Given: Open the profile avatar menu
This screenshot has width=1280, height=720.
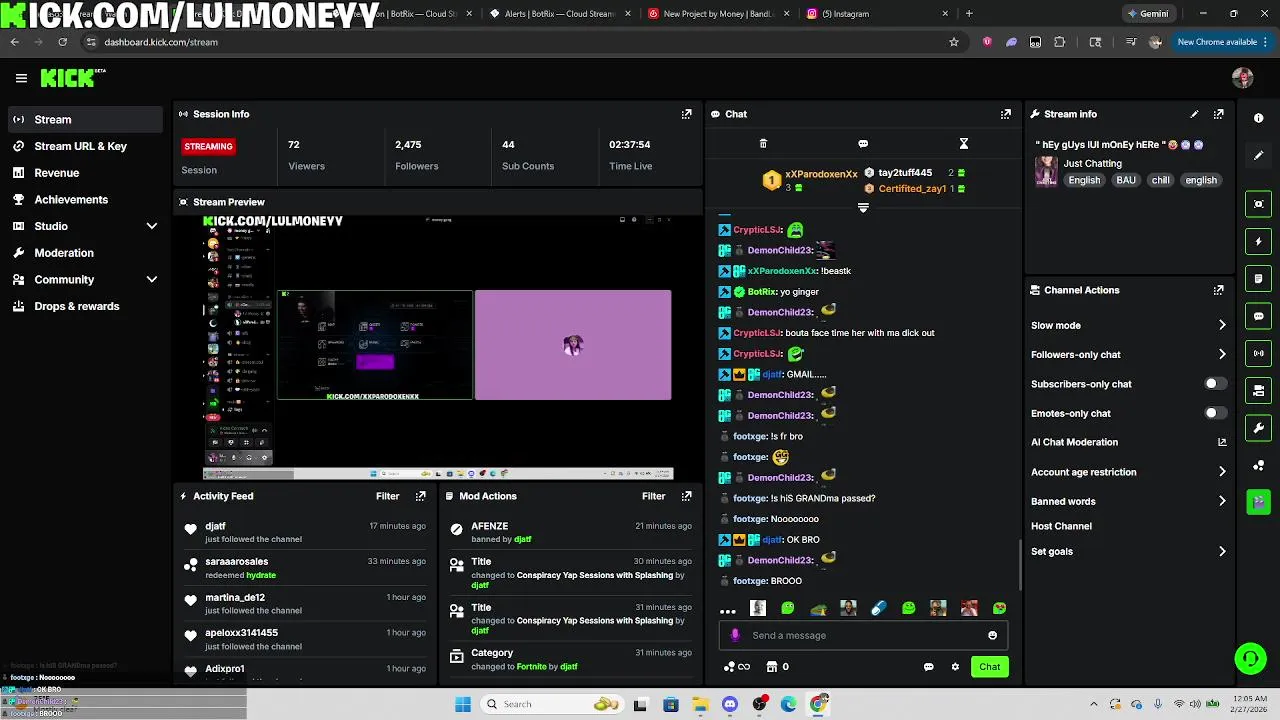Looking at the screenshot, I should click(x=1243, y=78).
